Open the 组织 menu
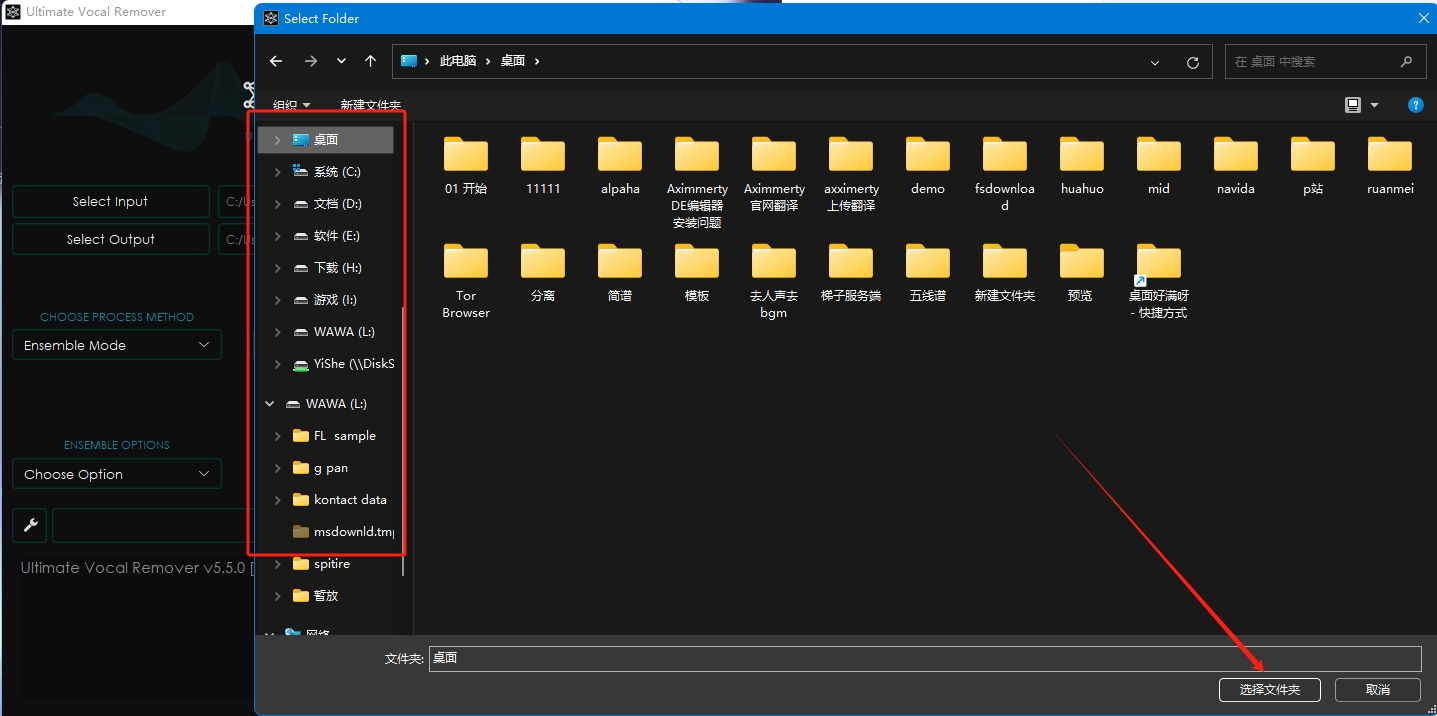1437x716 pixels. pyautogui.click(x=291, y=105)
